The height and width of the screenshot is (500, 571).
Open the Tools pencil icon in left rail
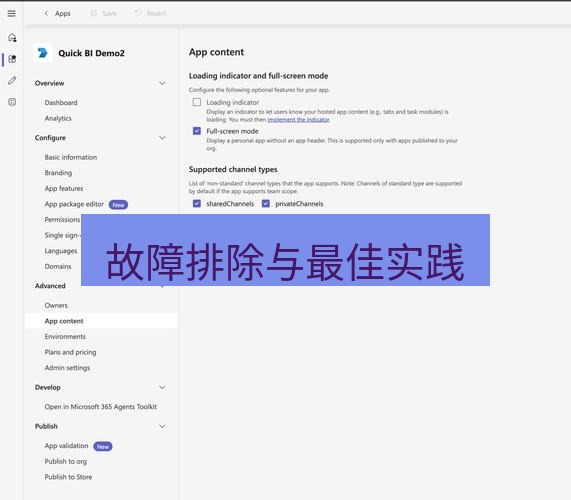12,80
